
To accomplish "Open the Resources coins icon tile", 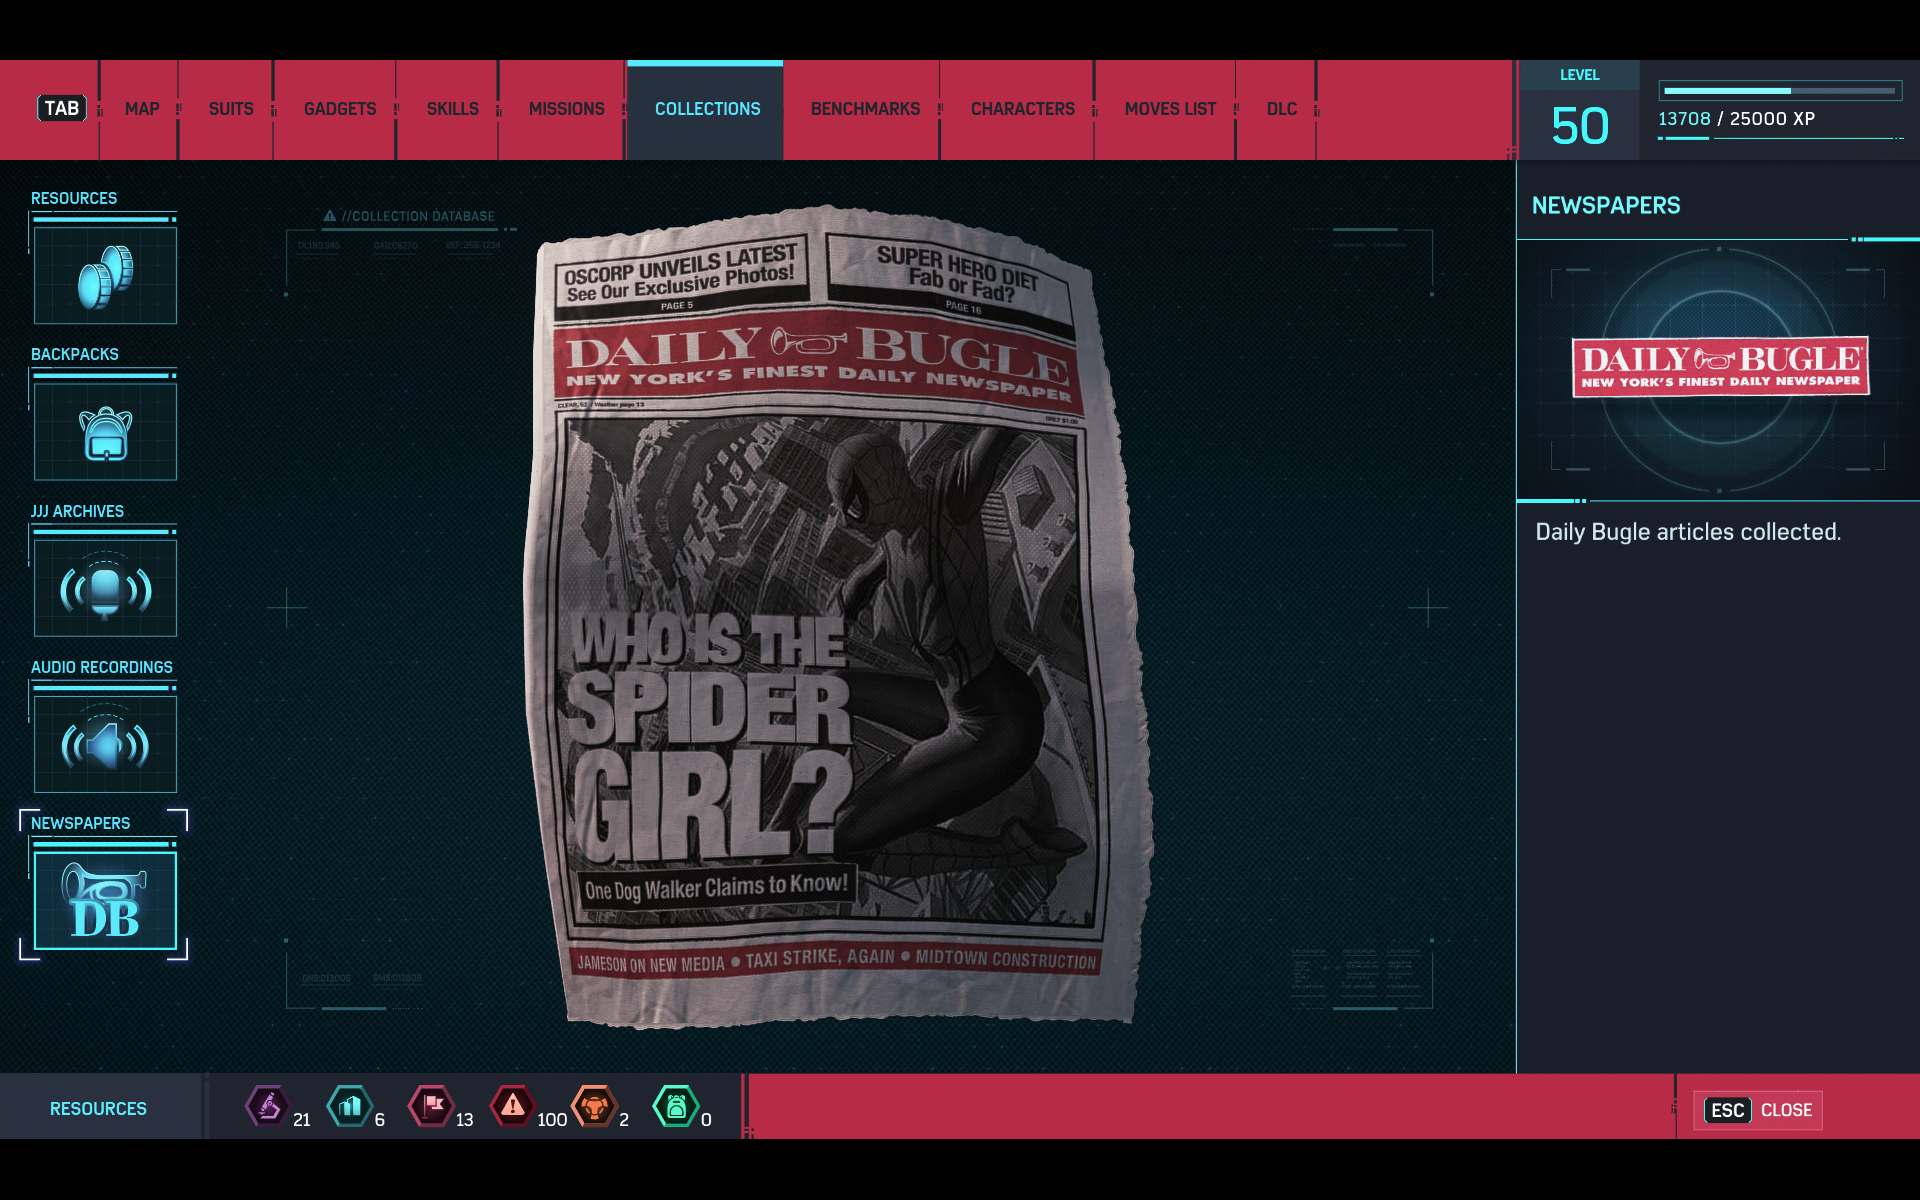I will pos(105,275).
